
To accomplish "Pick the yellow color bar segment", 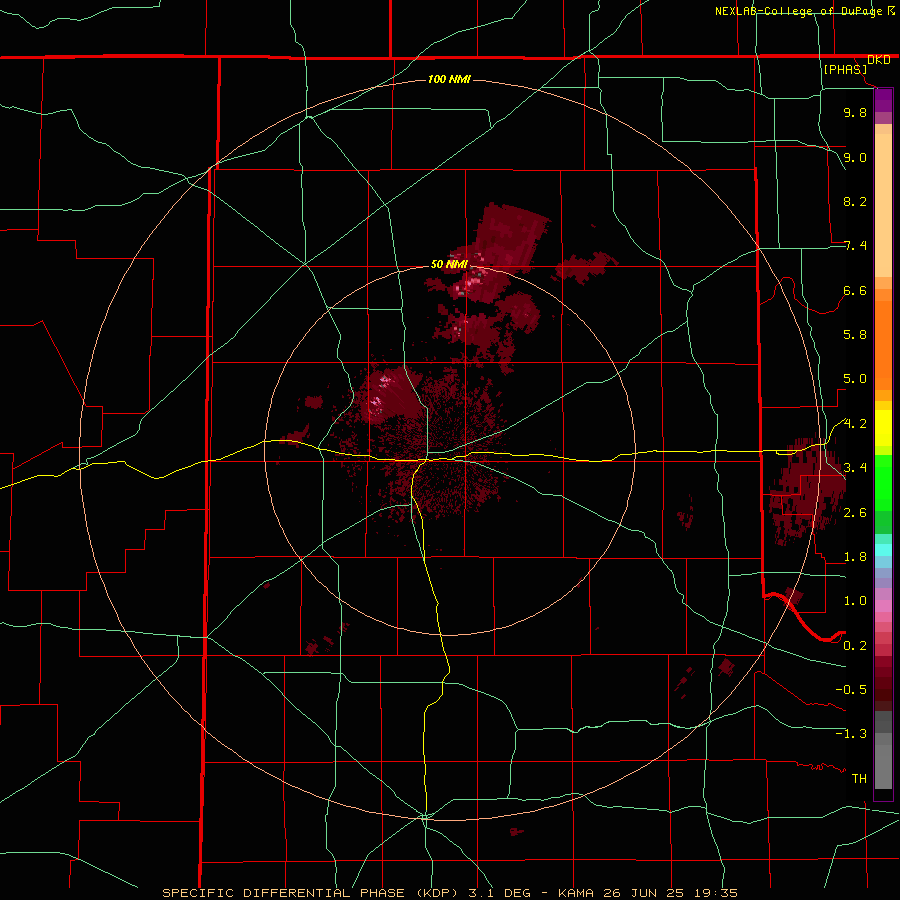I will pyautogui.click(x=883, y=428).
